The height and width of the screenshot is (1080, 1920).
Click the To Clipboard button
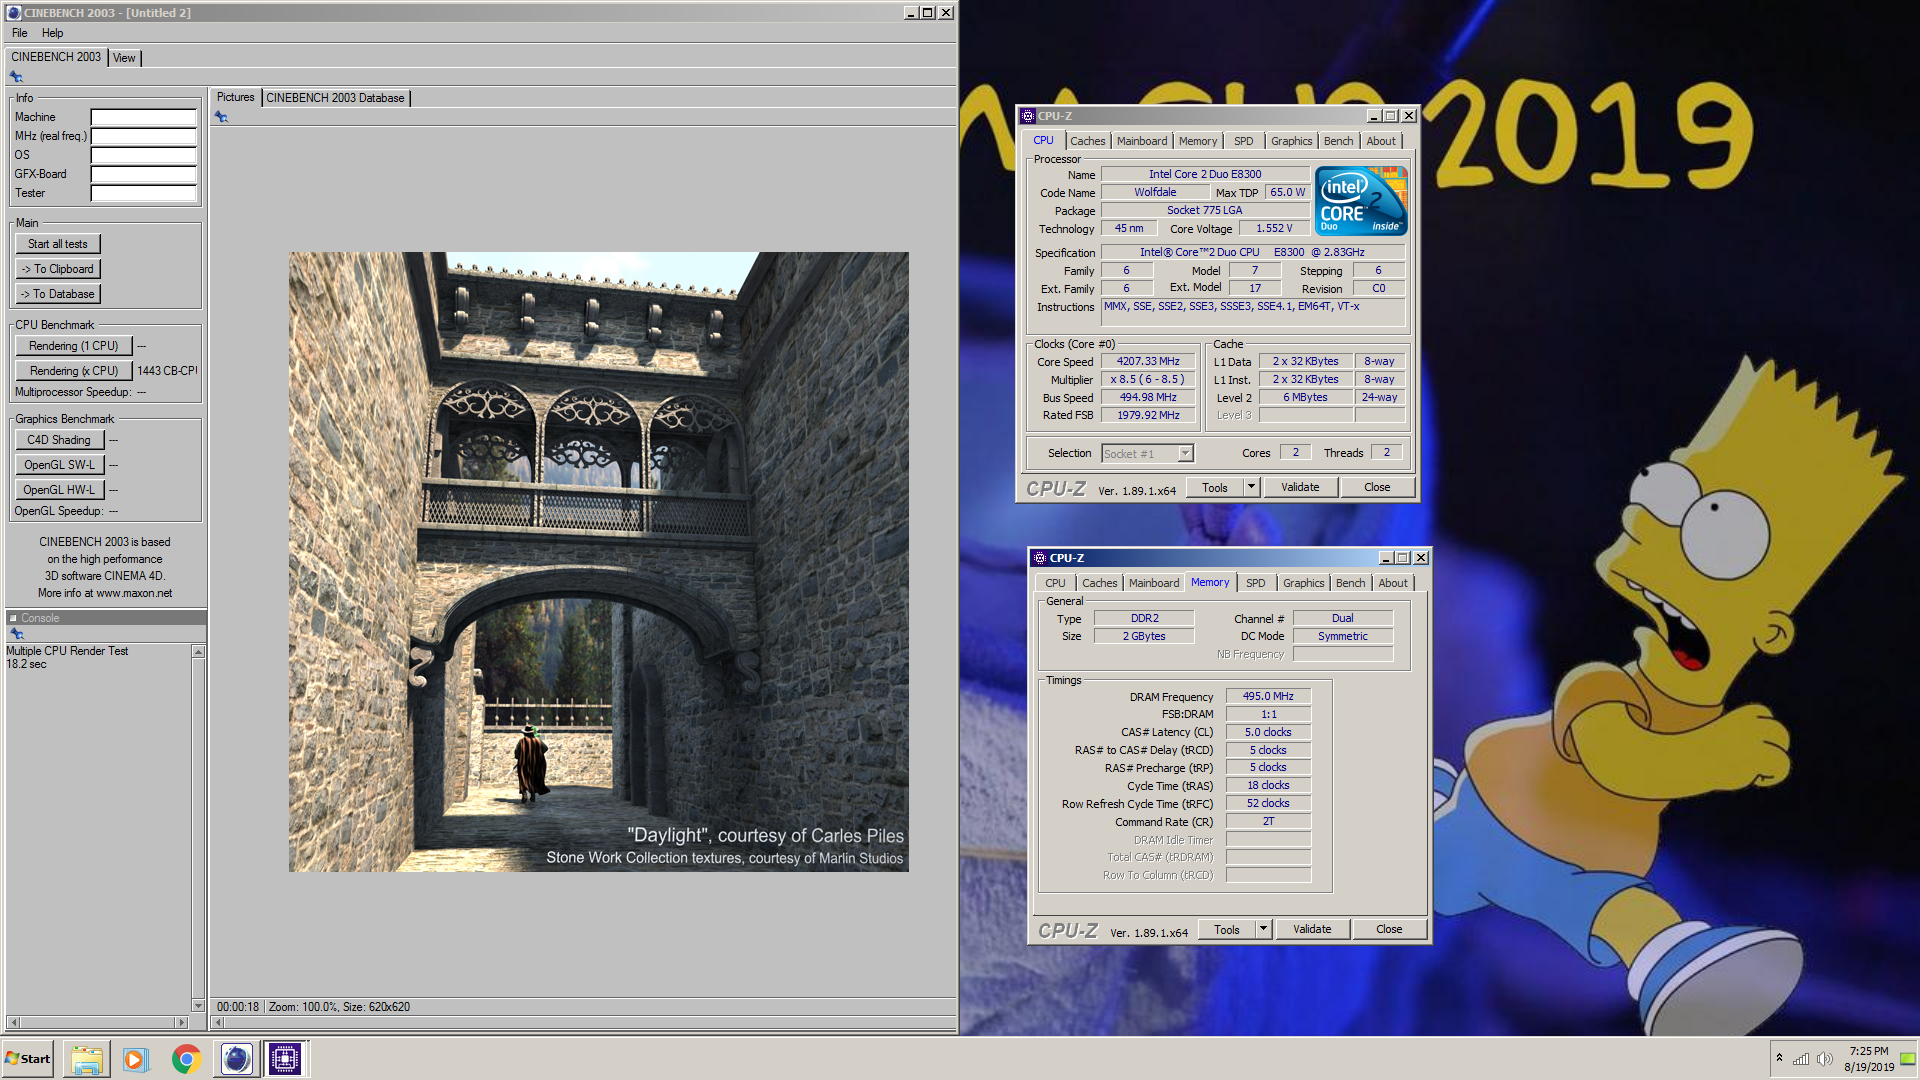tap(58, 269)
